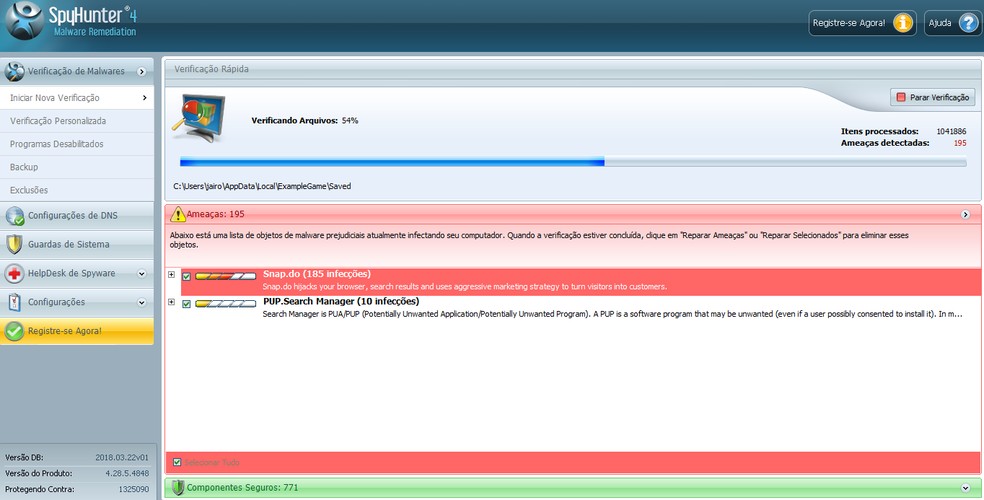Click the Verificação de Malwares figure icon

(14, 72)
